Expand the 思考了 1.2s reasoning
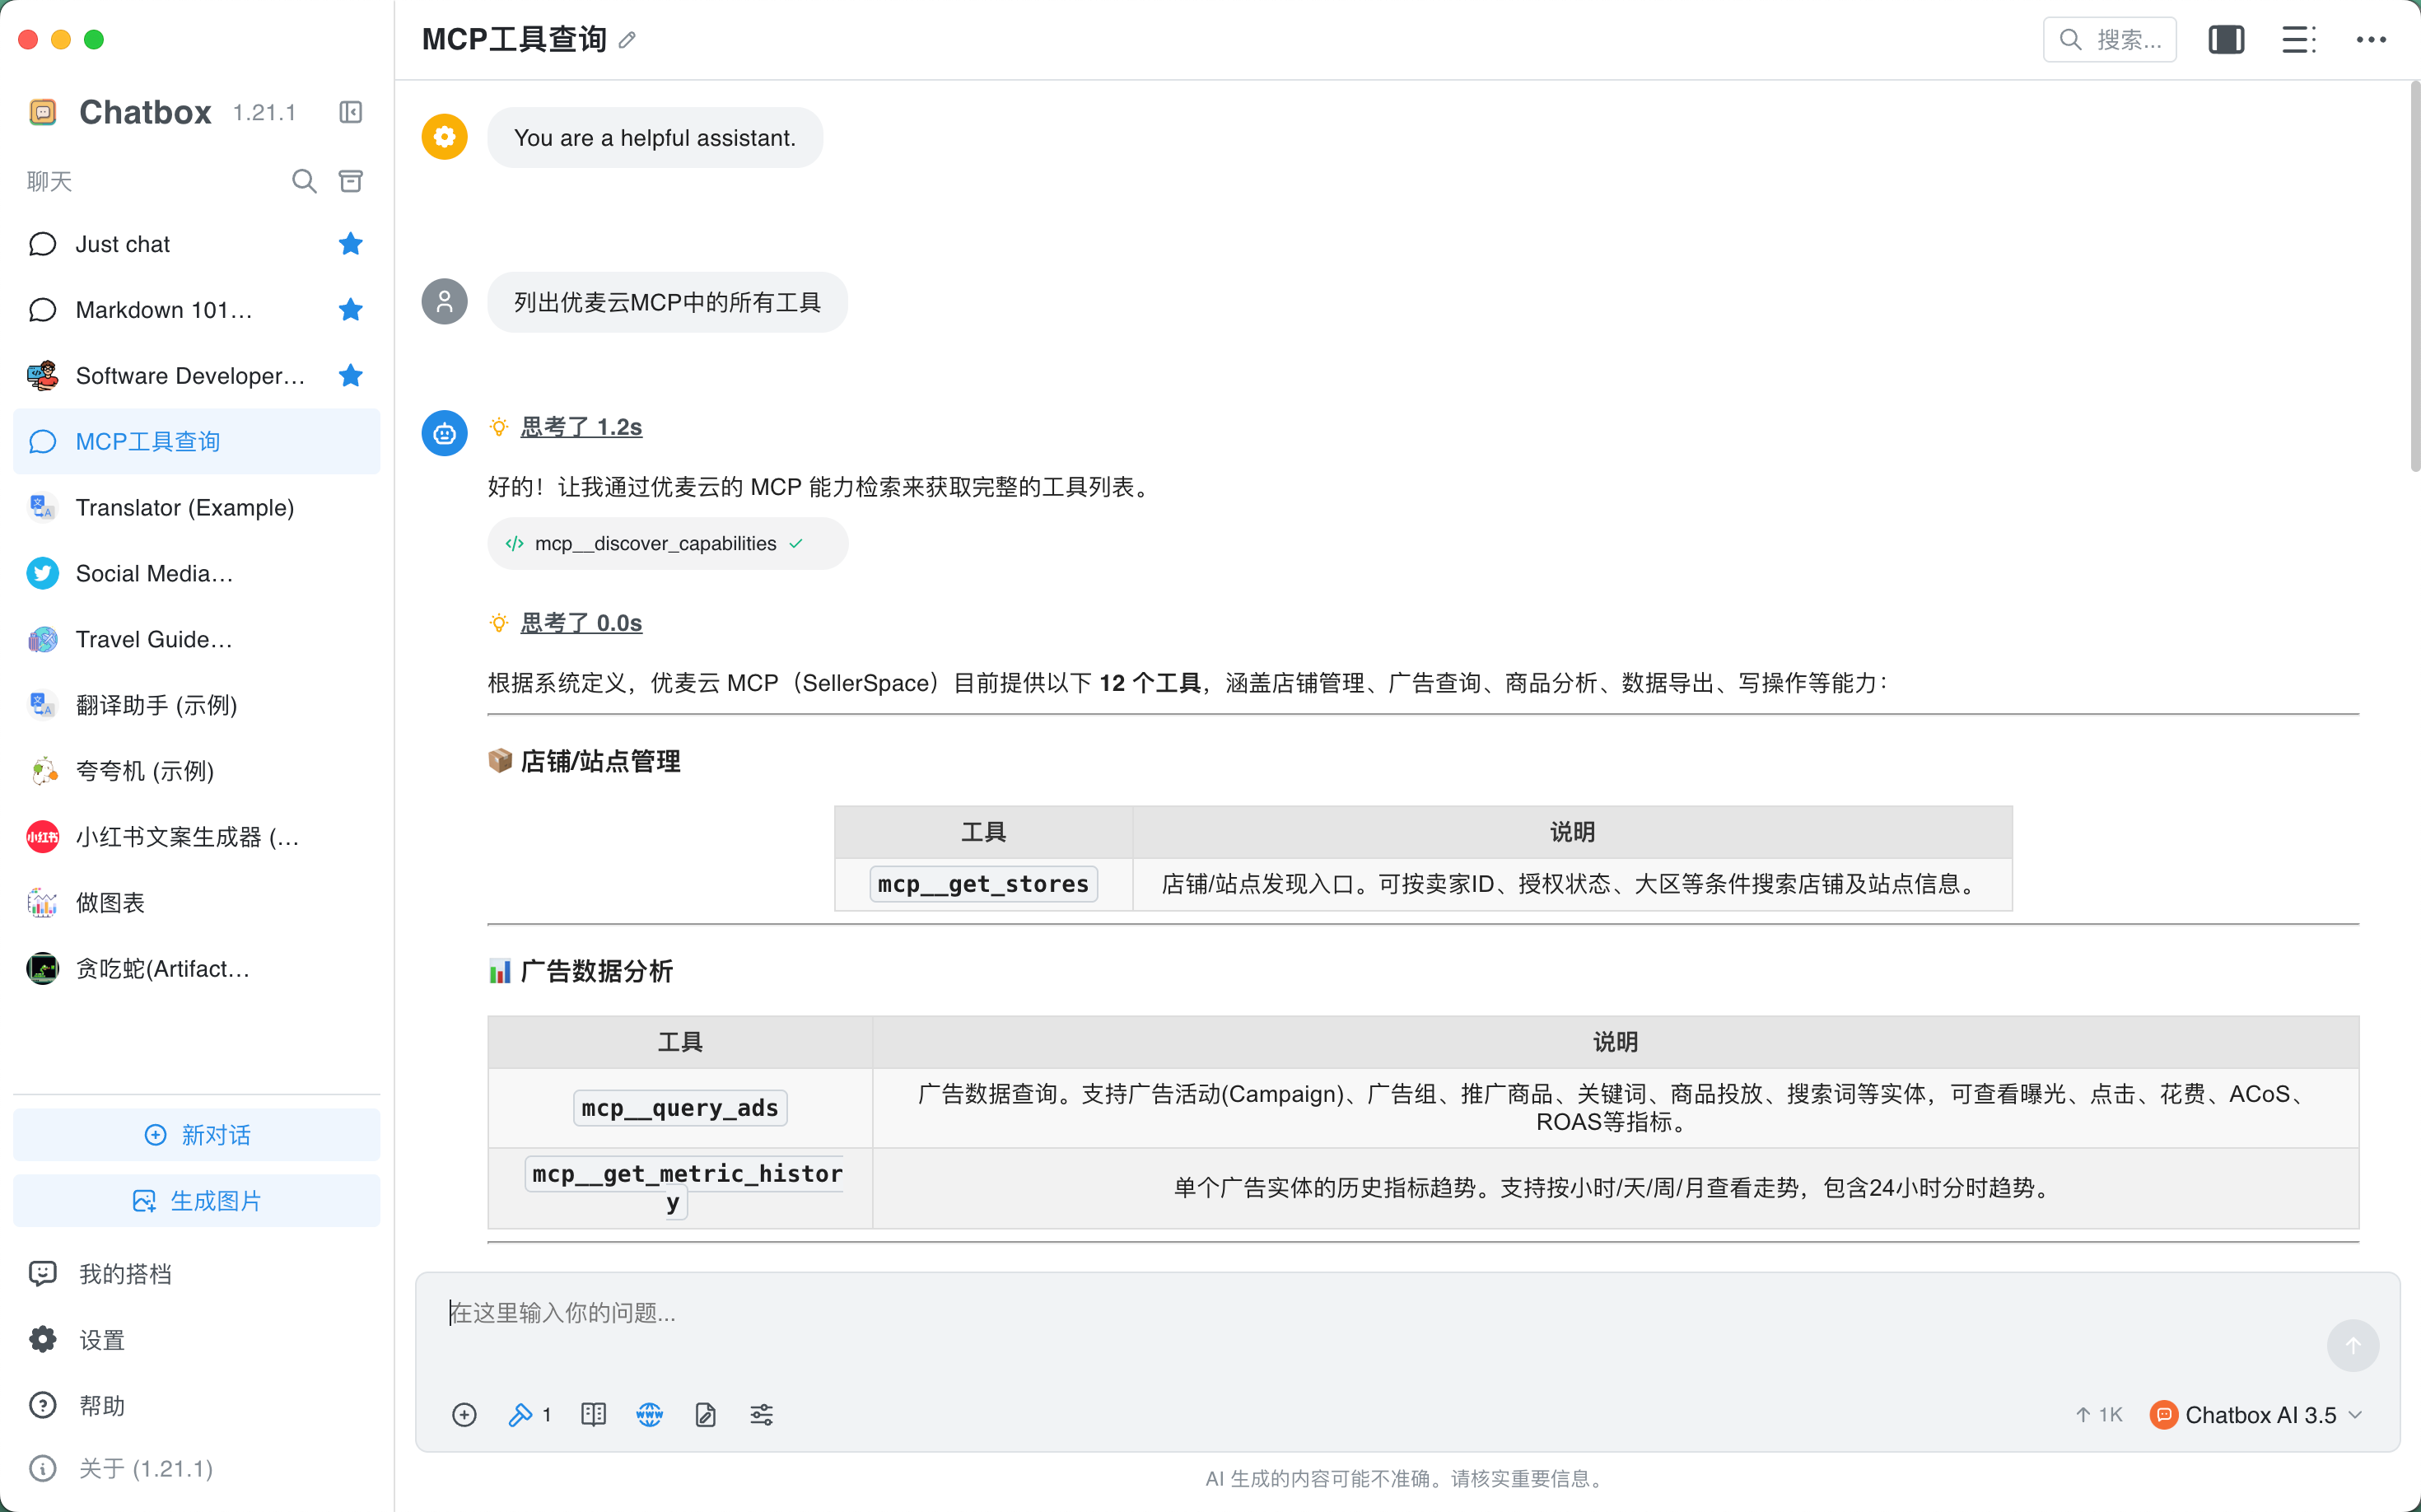This screenshot has width=2421, height=1512. 581,428
